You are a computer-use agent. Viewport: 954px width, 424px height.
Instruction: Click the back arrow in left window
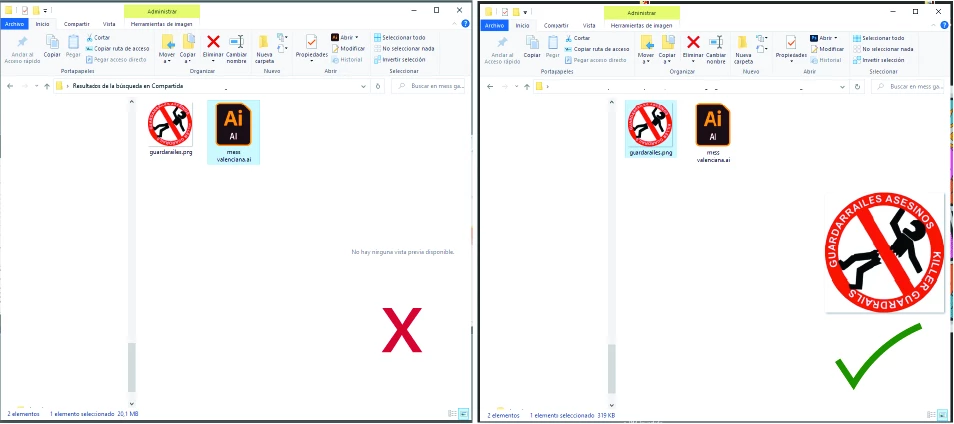(10, 86)
